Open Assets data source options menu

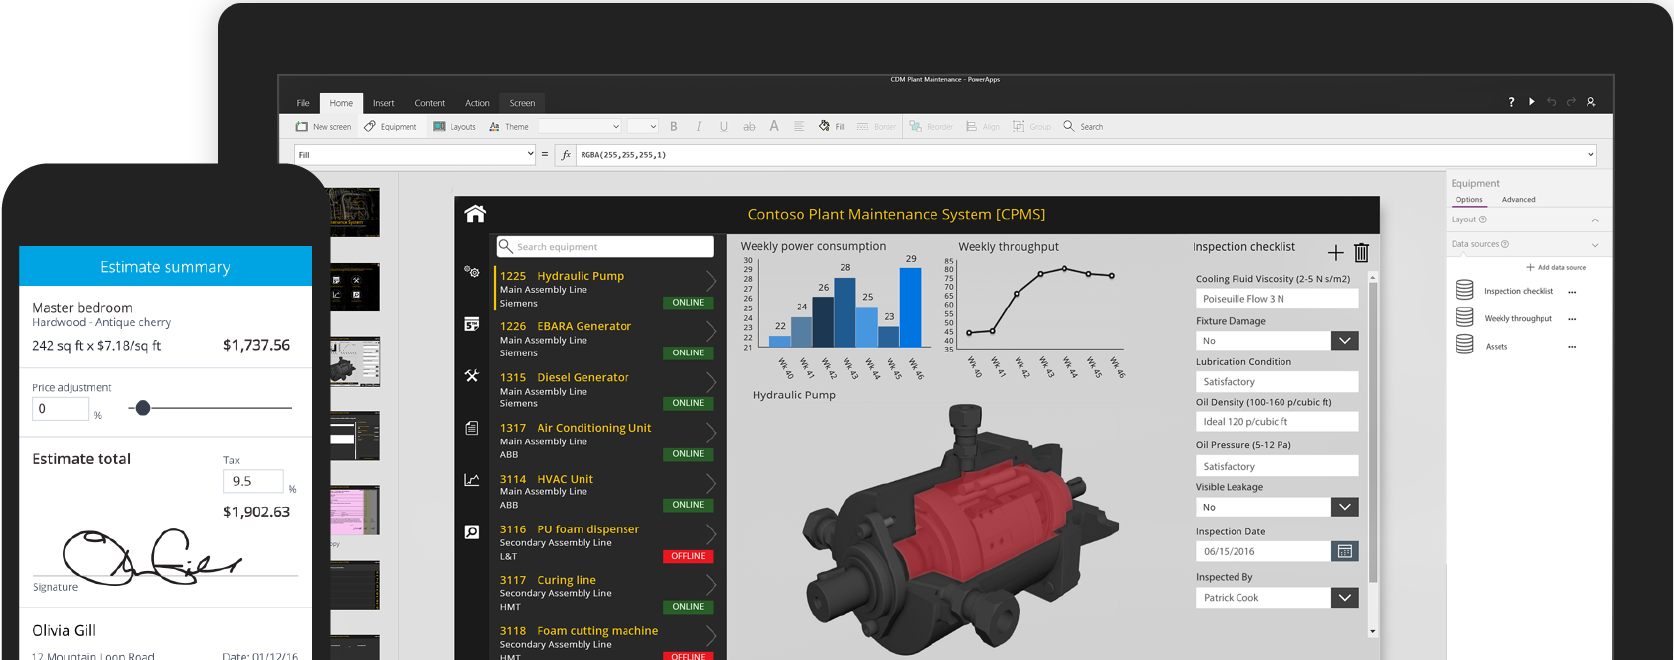pyautogui.click(x=1572, y=347)
